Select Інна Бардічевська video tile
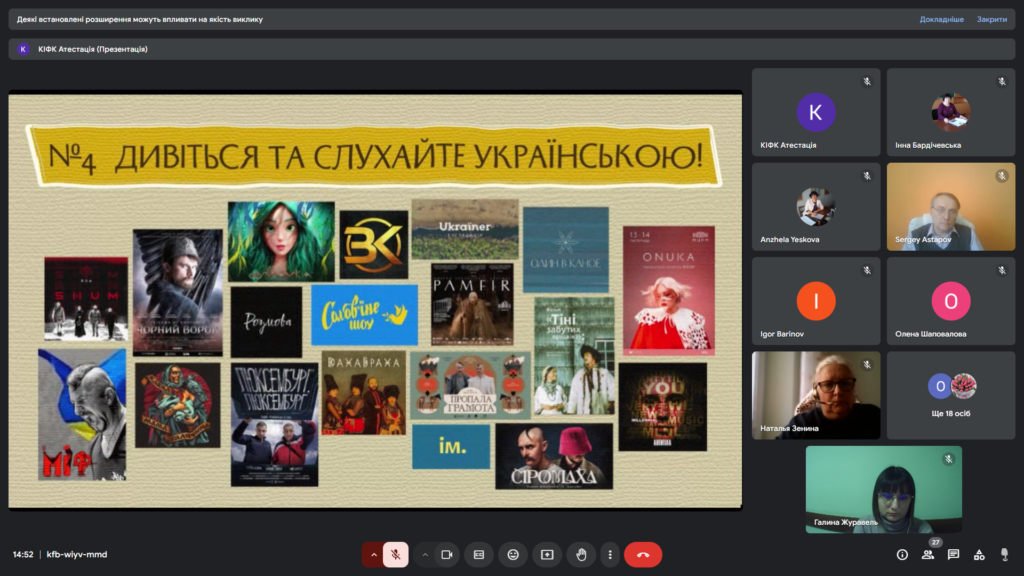 pos(951,112)
